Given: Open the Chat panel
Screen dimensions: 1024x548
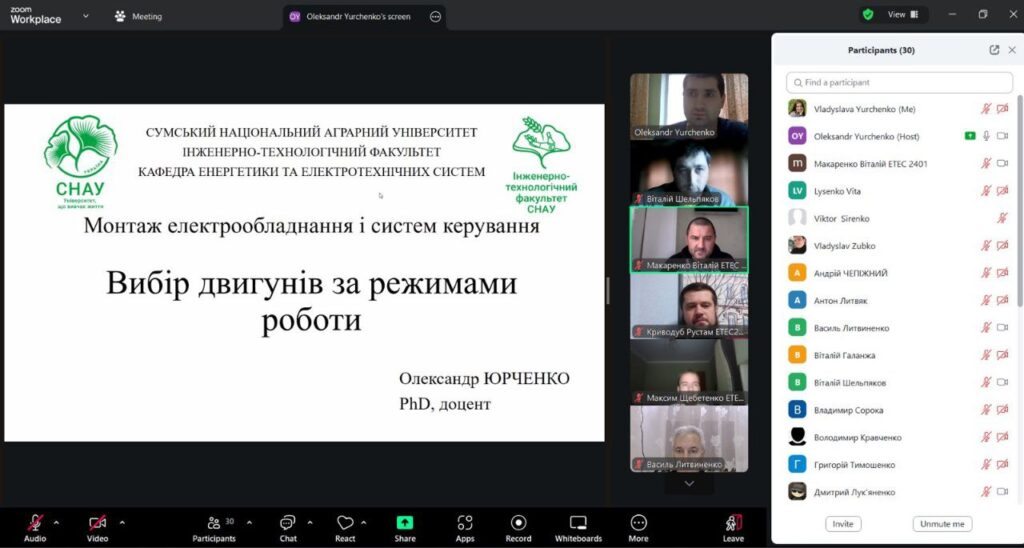Looking at the screenshot, I should coord(288,523).
